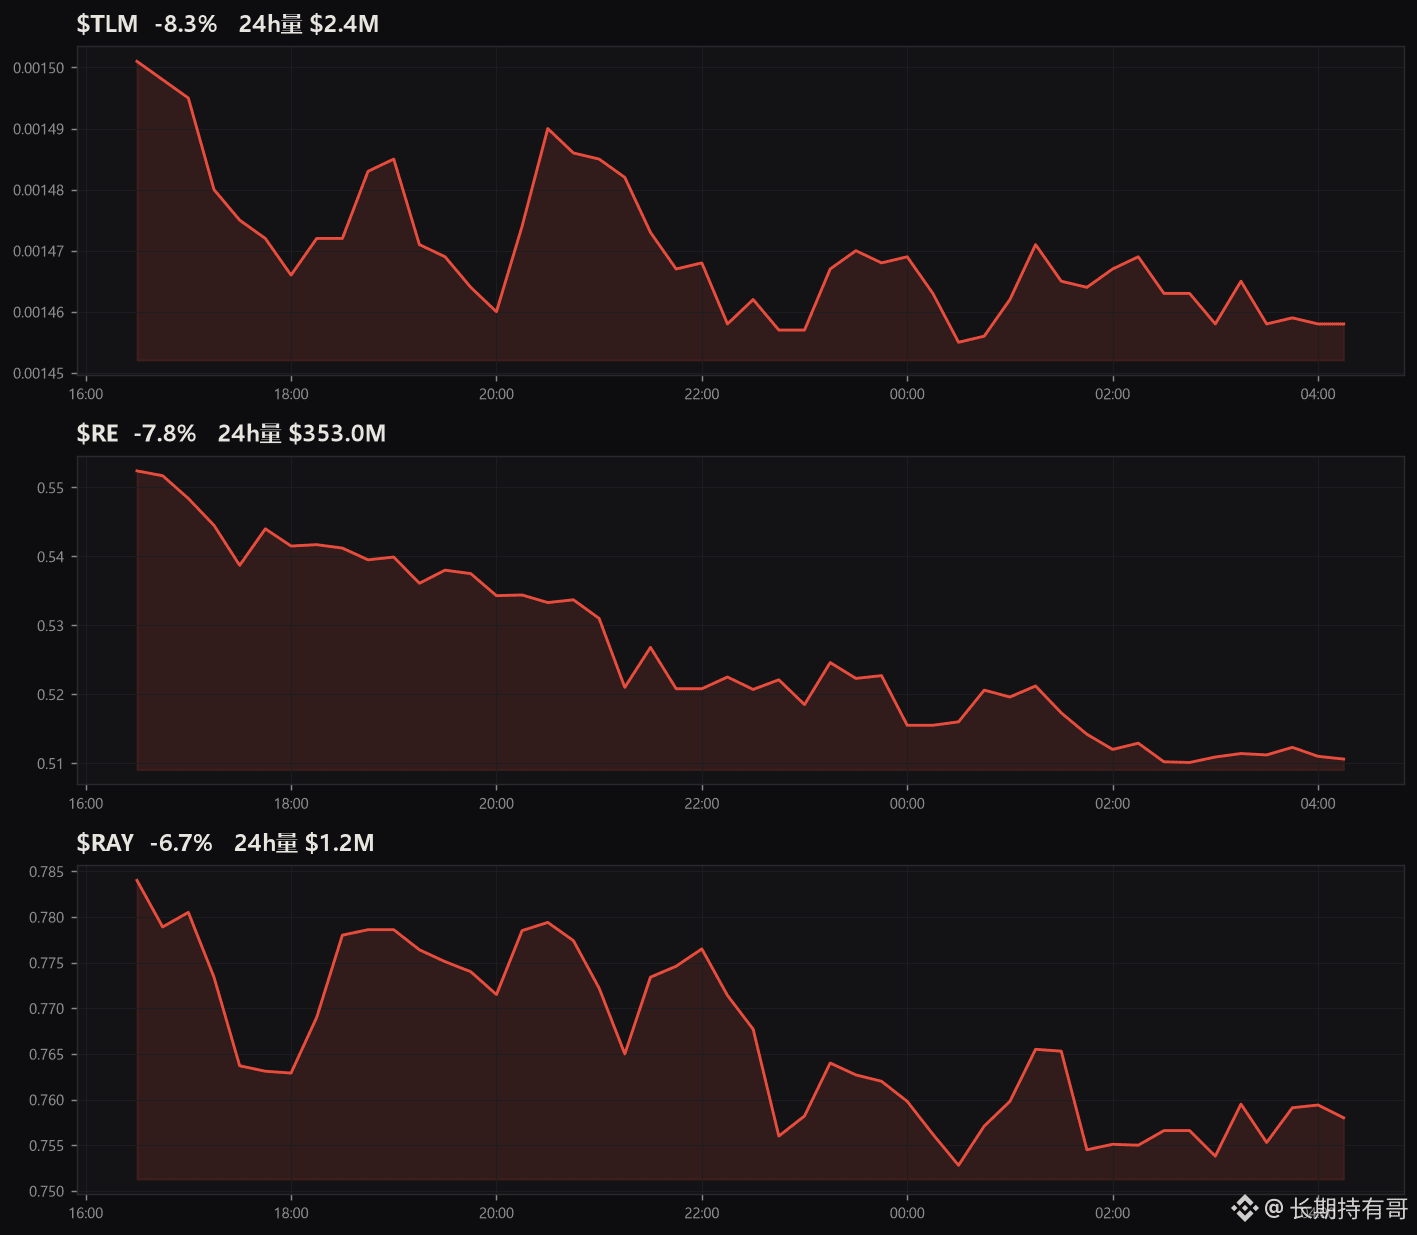Screen dimensions: 1417x1235
Task: Click the 0.55 price label on RE axis
Action: point(50,488)
